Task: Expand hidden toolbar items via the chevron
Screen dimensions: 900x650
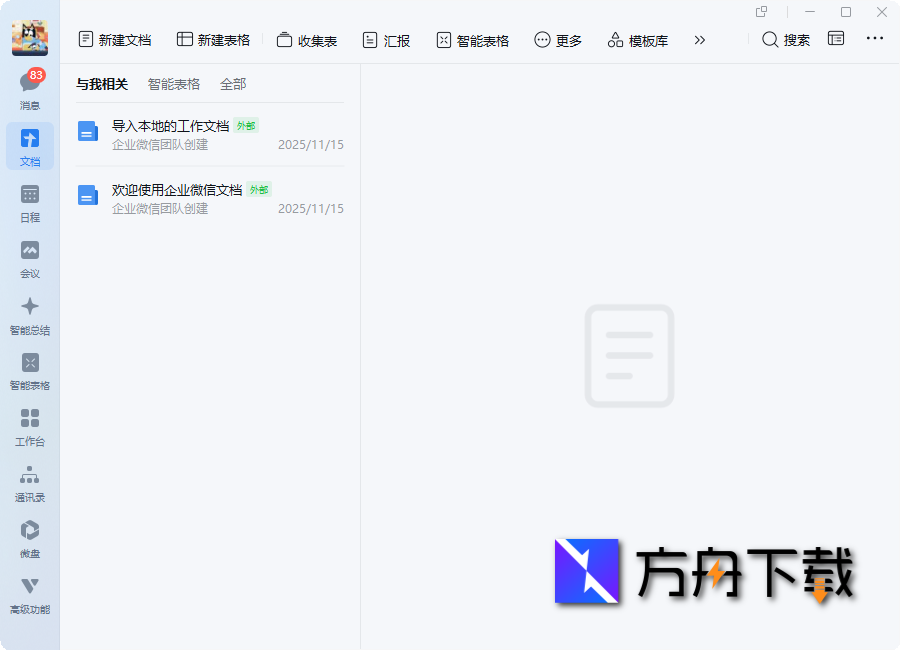Action: click(700, 39)
